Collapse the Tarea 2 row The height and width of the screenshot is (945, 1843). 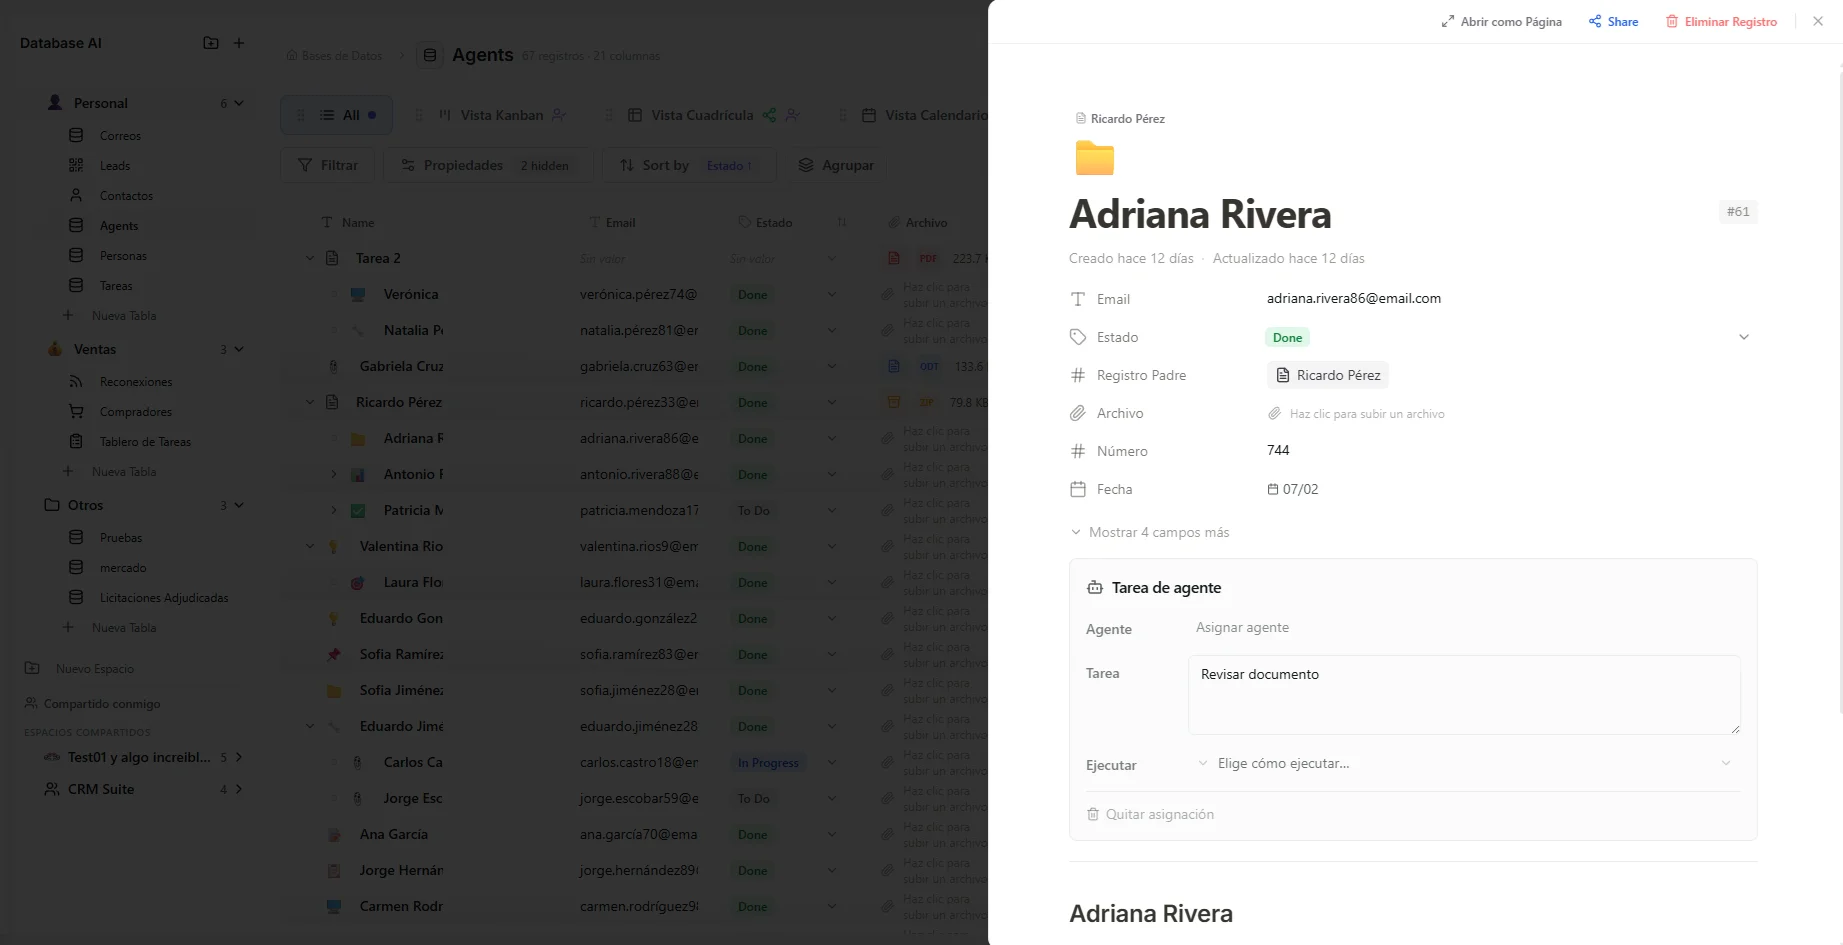coord(310,258)
